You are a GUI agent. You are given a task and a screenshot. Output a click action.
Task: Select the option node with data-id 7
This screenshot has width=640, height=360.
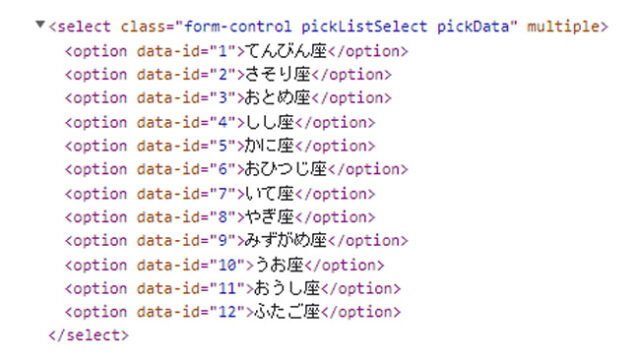220,194
